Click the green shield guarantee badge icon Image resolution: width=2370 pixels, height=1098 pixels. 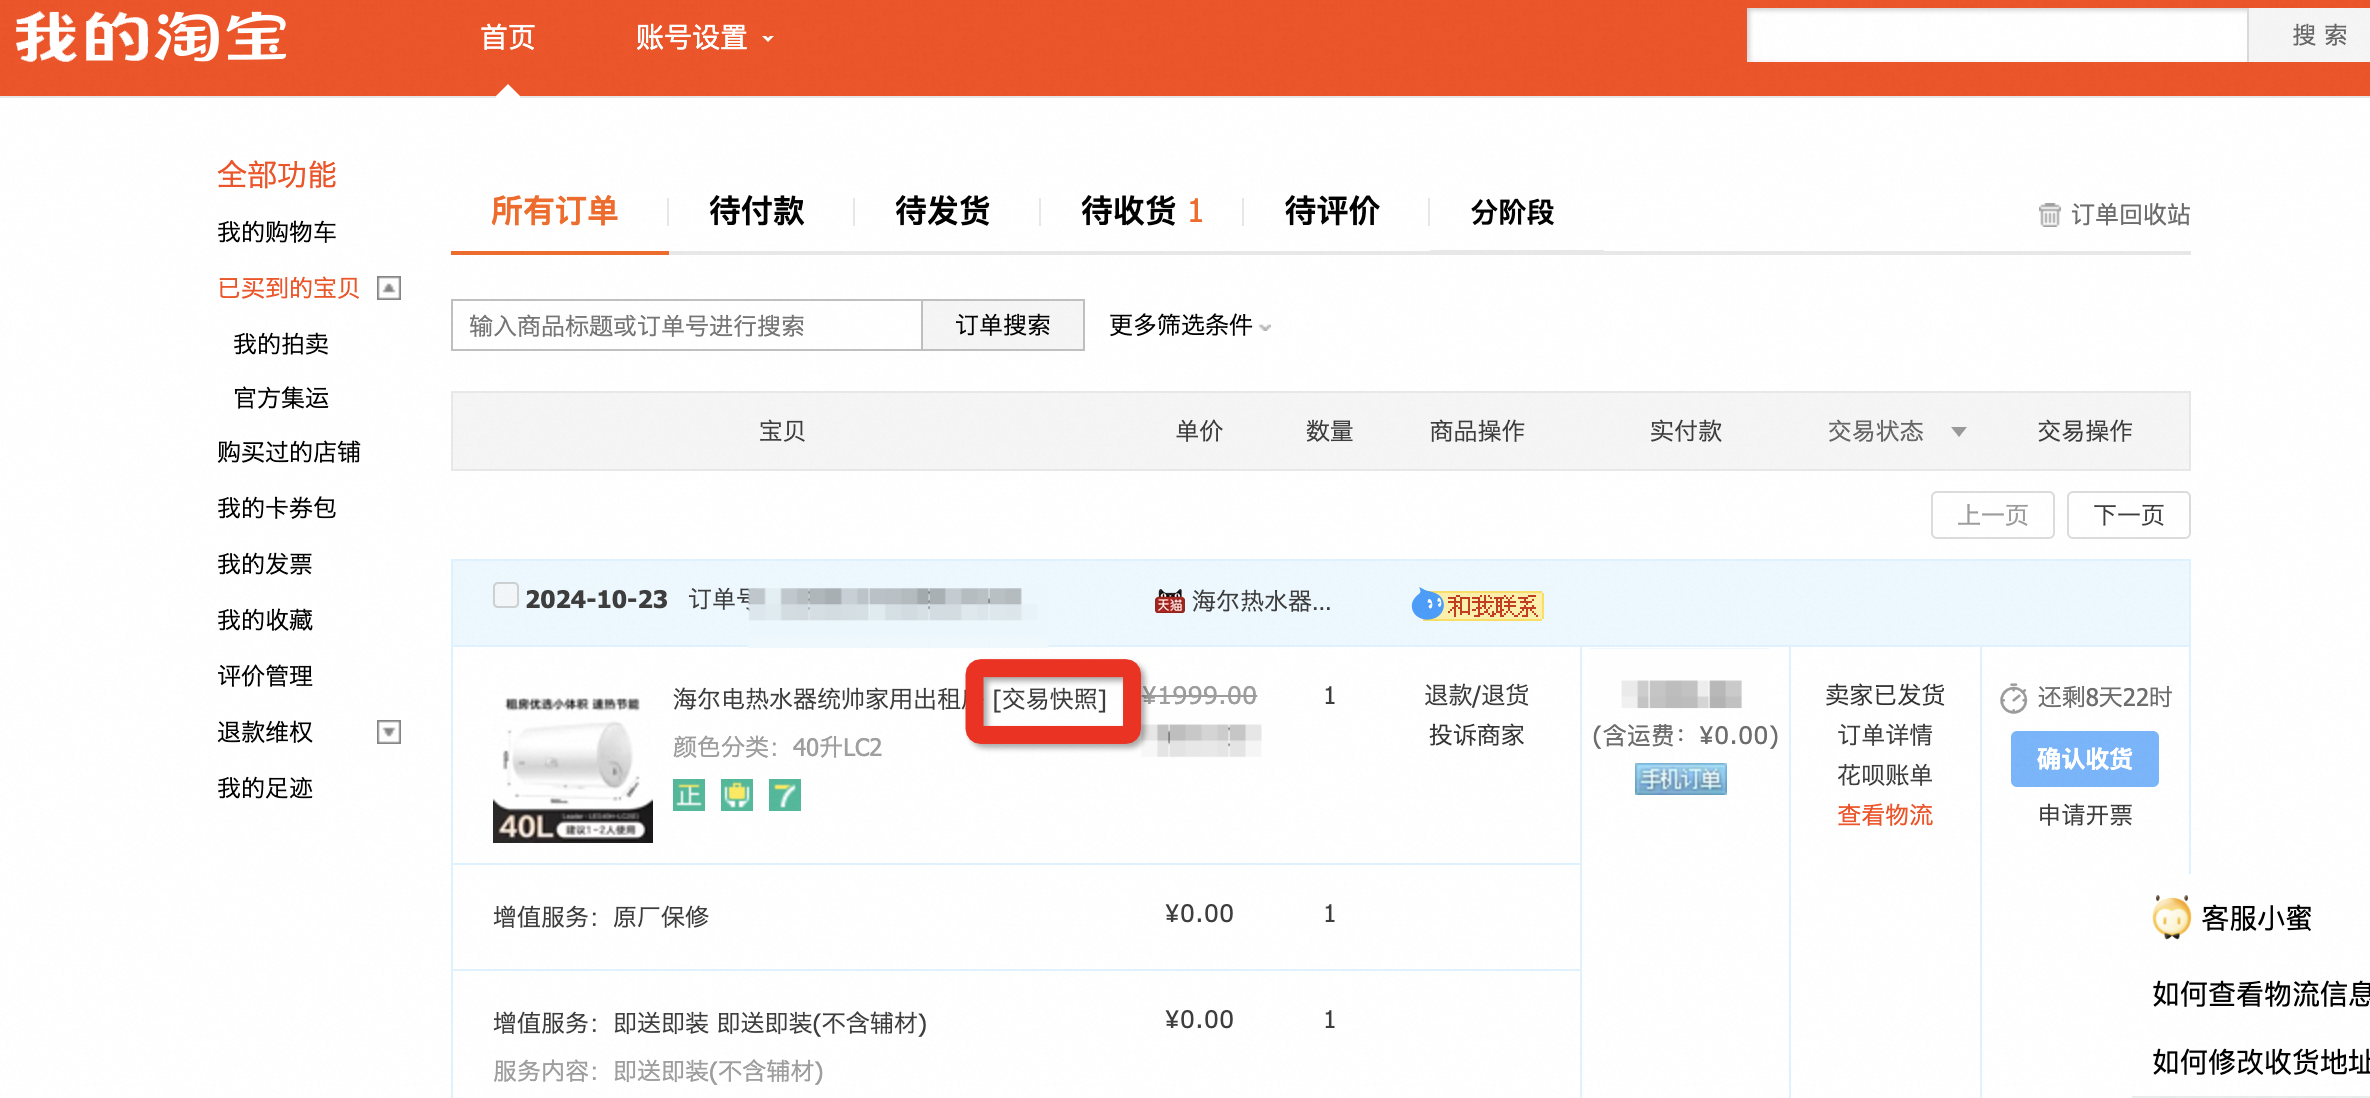point(737,796)
